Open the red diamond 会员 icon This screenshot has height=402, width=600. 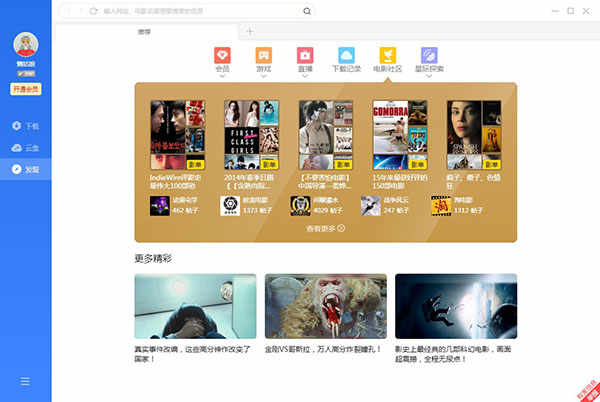[x=222, y=55]
